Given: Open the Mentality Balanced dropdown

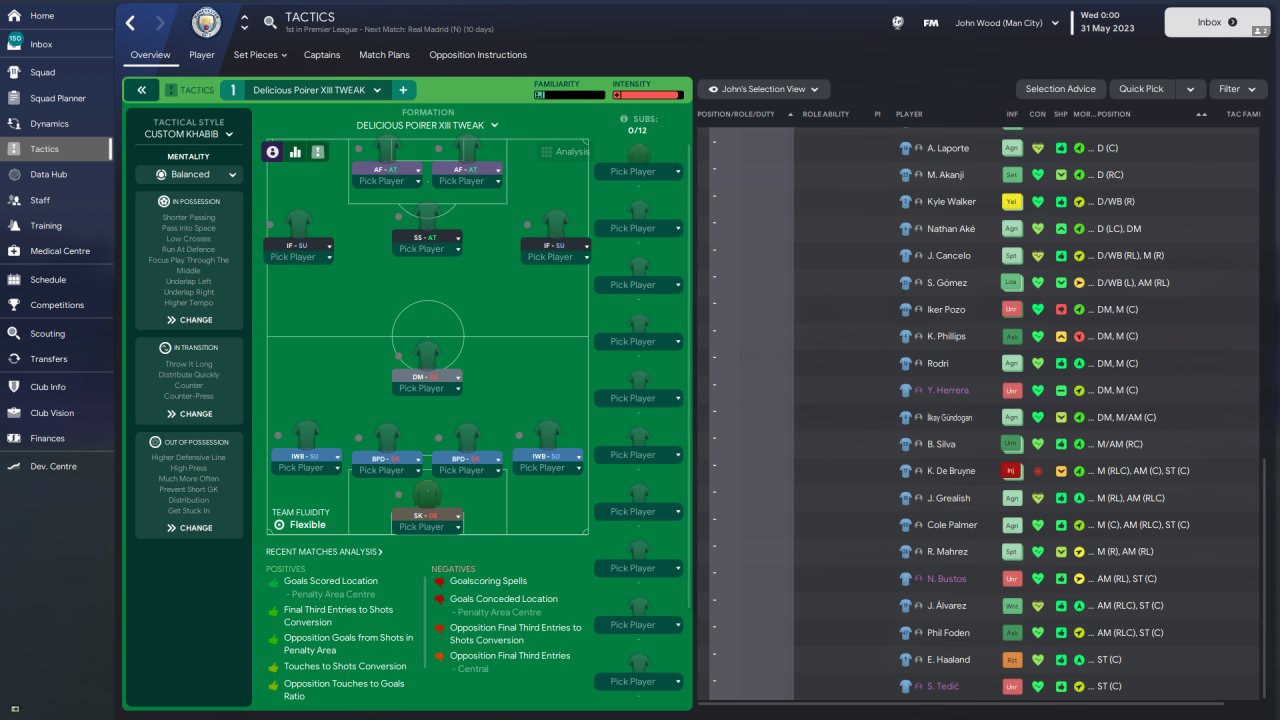Looking at the screenshot, I should pos(189,174).
